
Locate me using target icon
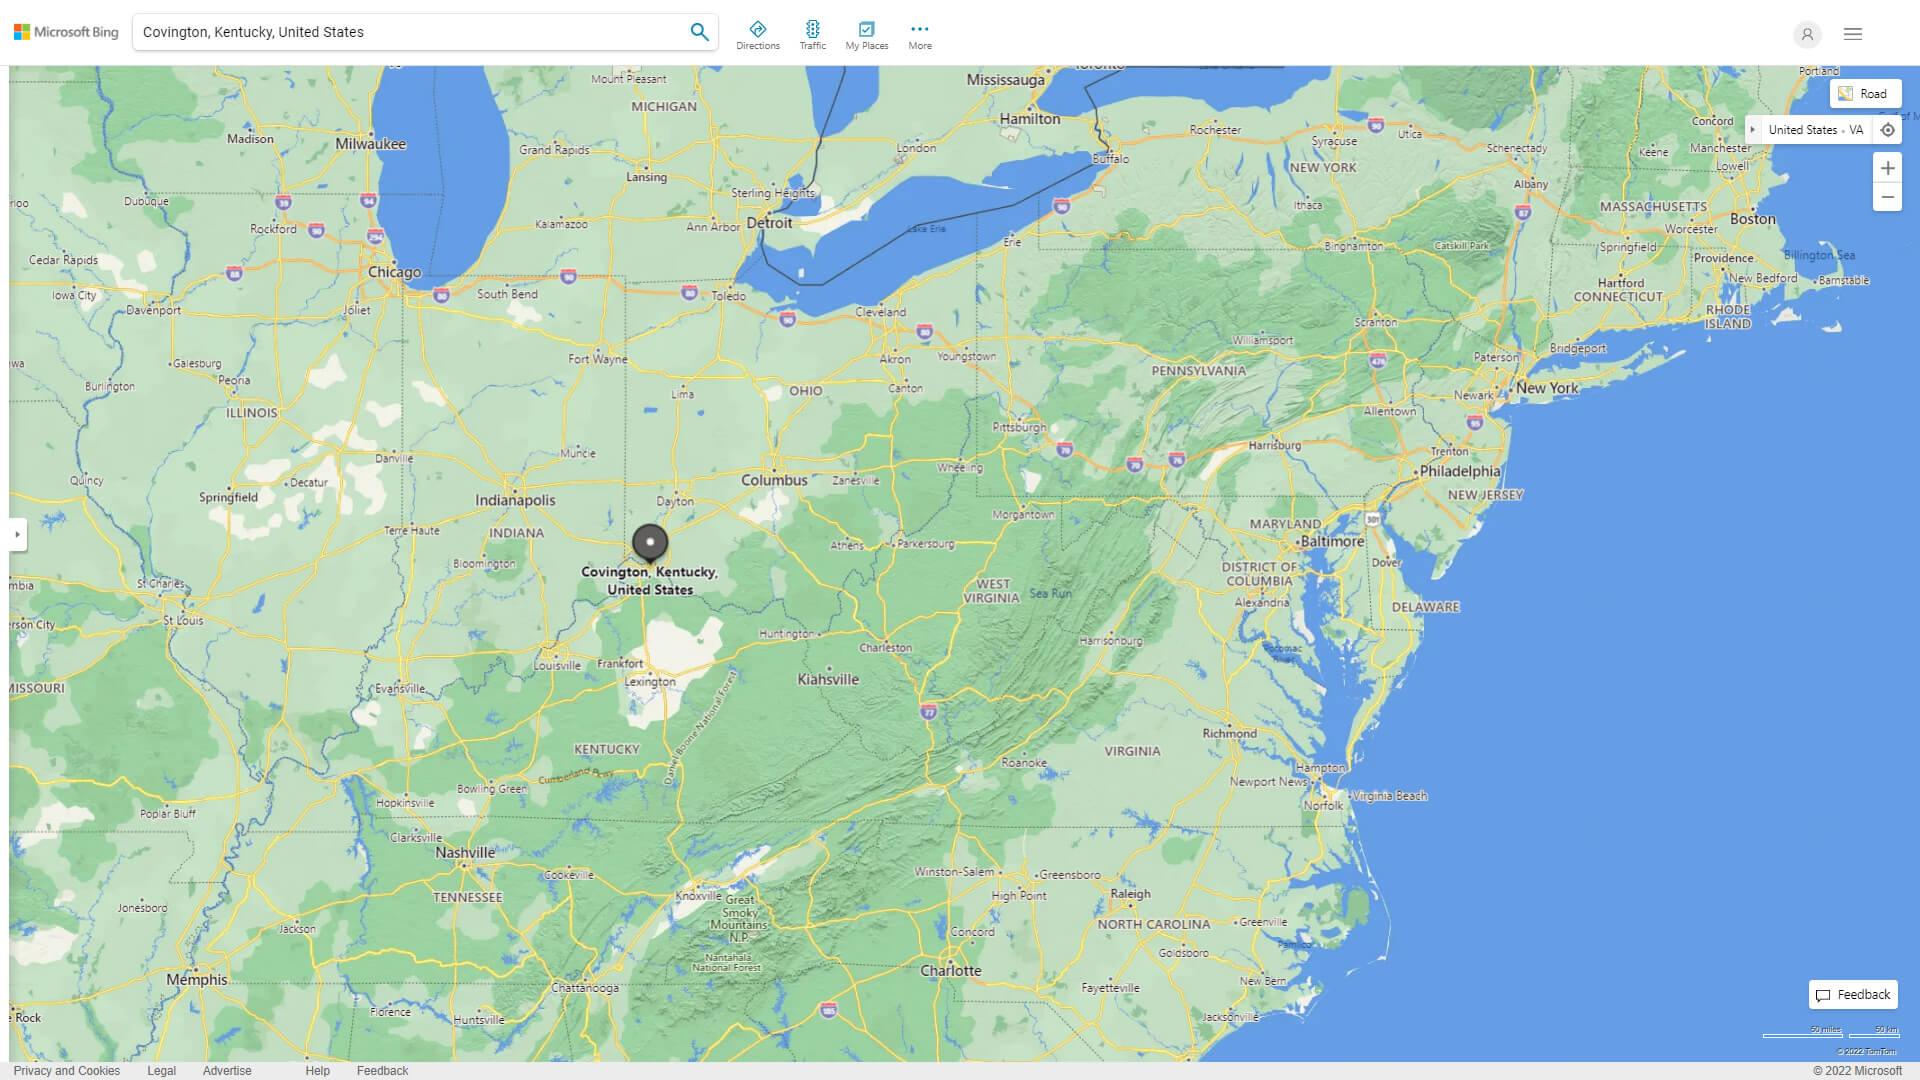click(1887, 130)
